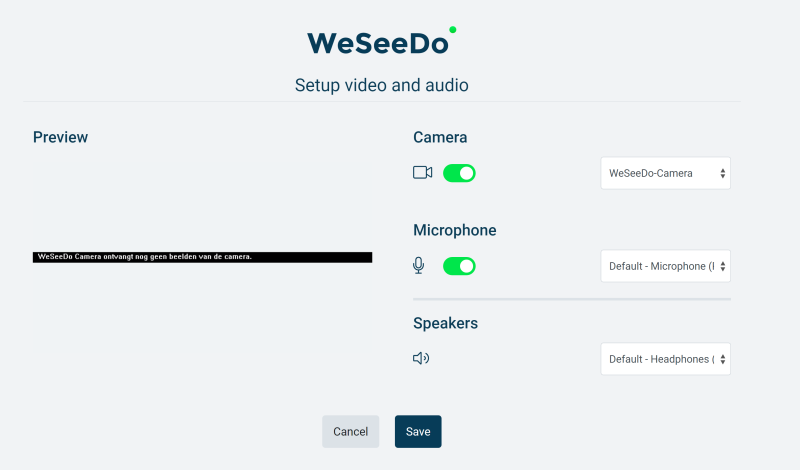Open the Default - Headphones speaker dropdown

[665, 359]
